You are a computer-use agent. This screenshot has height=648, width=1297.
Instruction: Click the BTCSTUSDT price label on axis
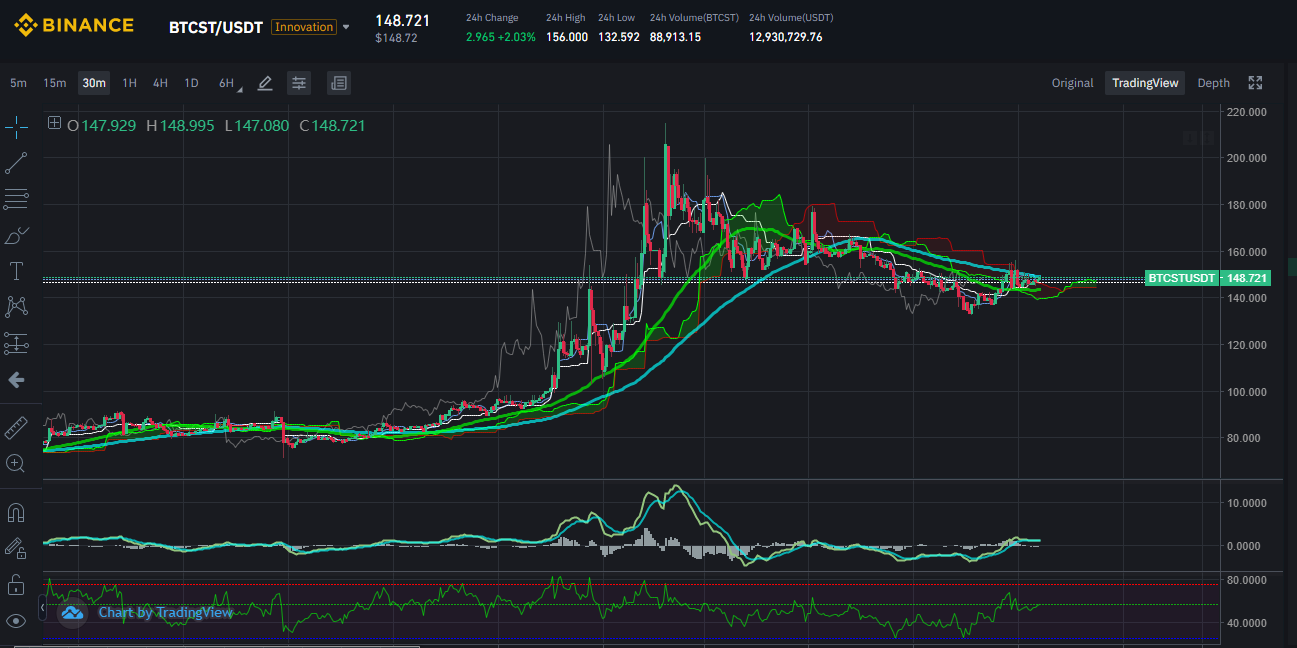click(x=1181, y=278)
